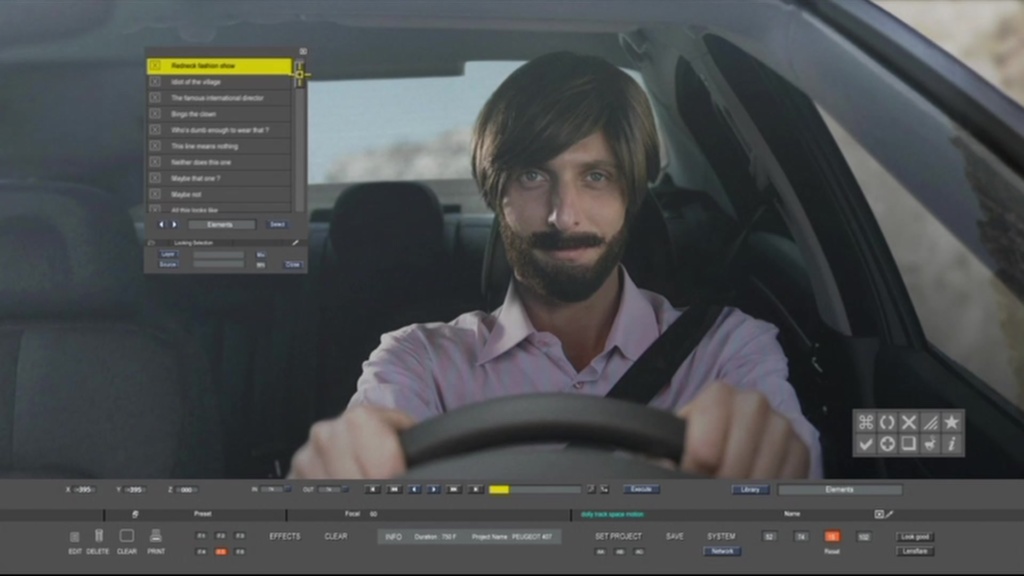
Task: Click the small icon left of Locking Selection
Action: pyautogui.click(x=152, y=243)
